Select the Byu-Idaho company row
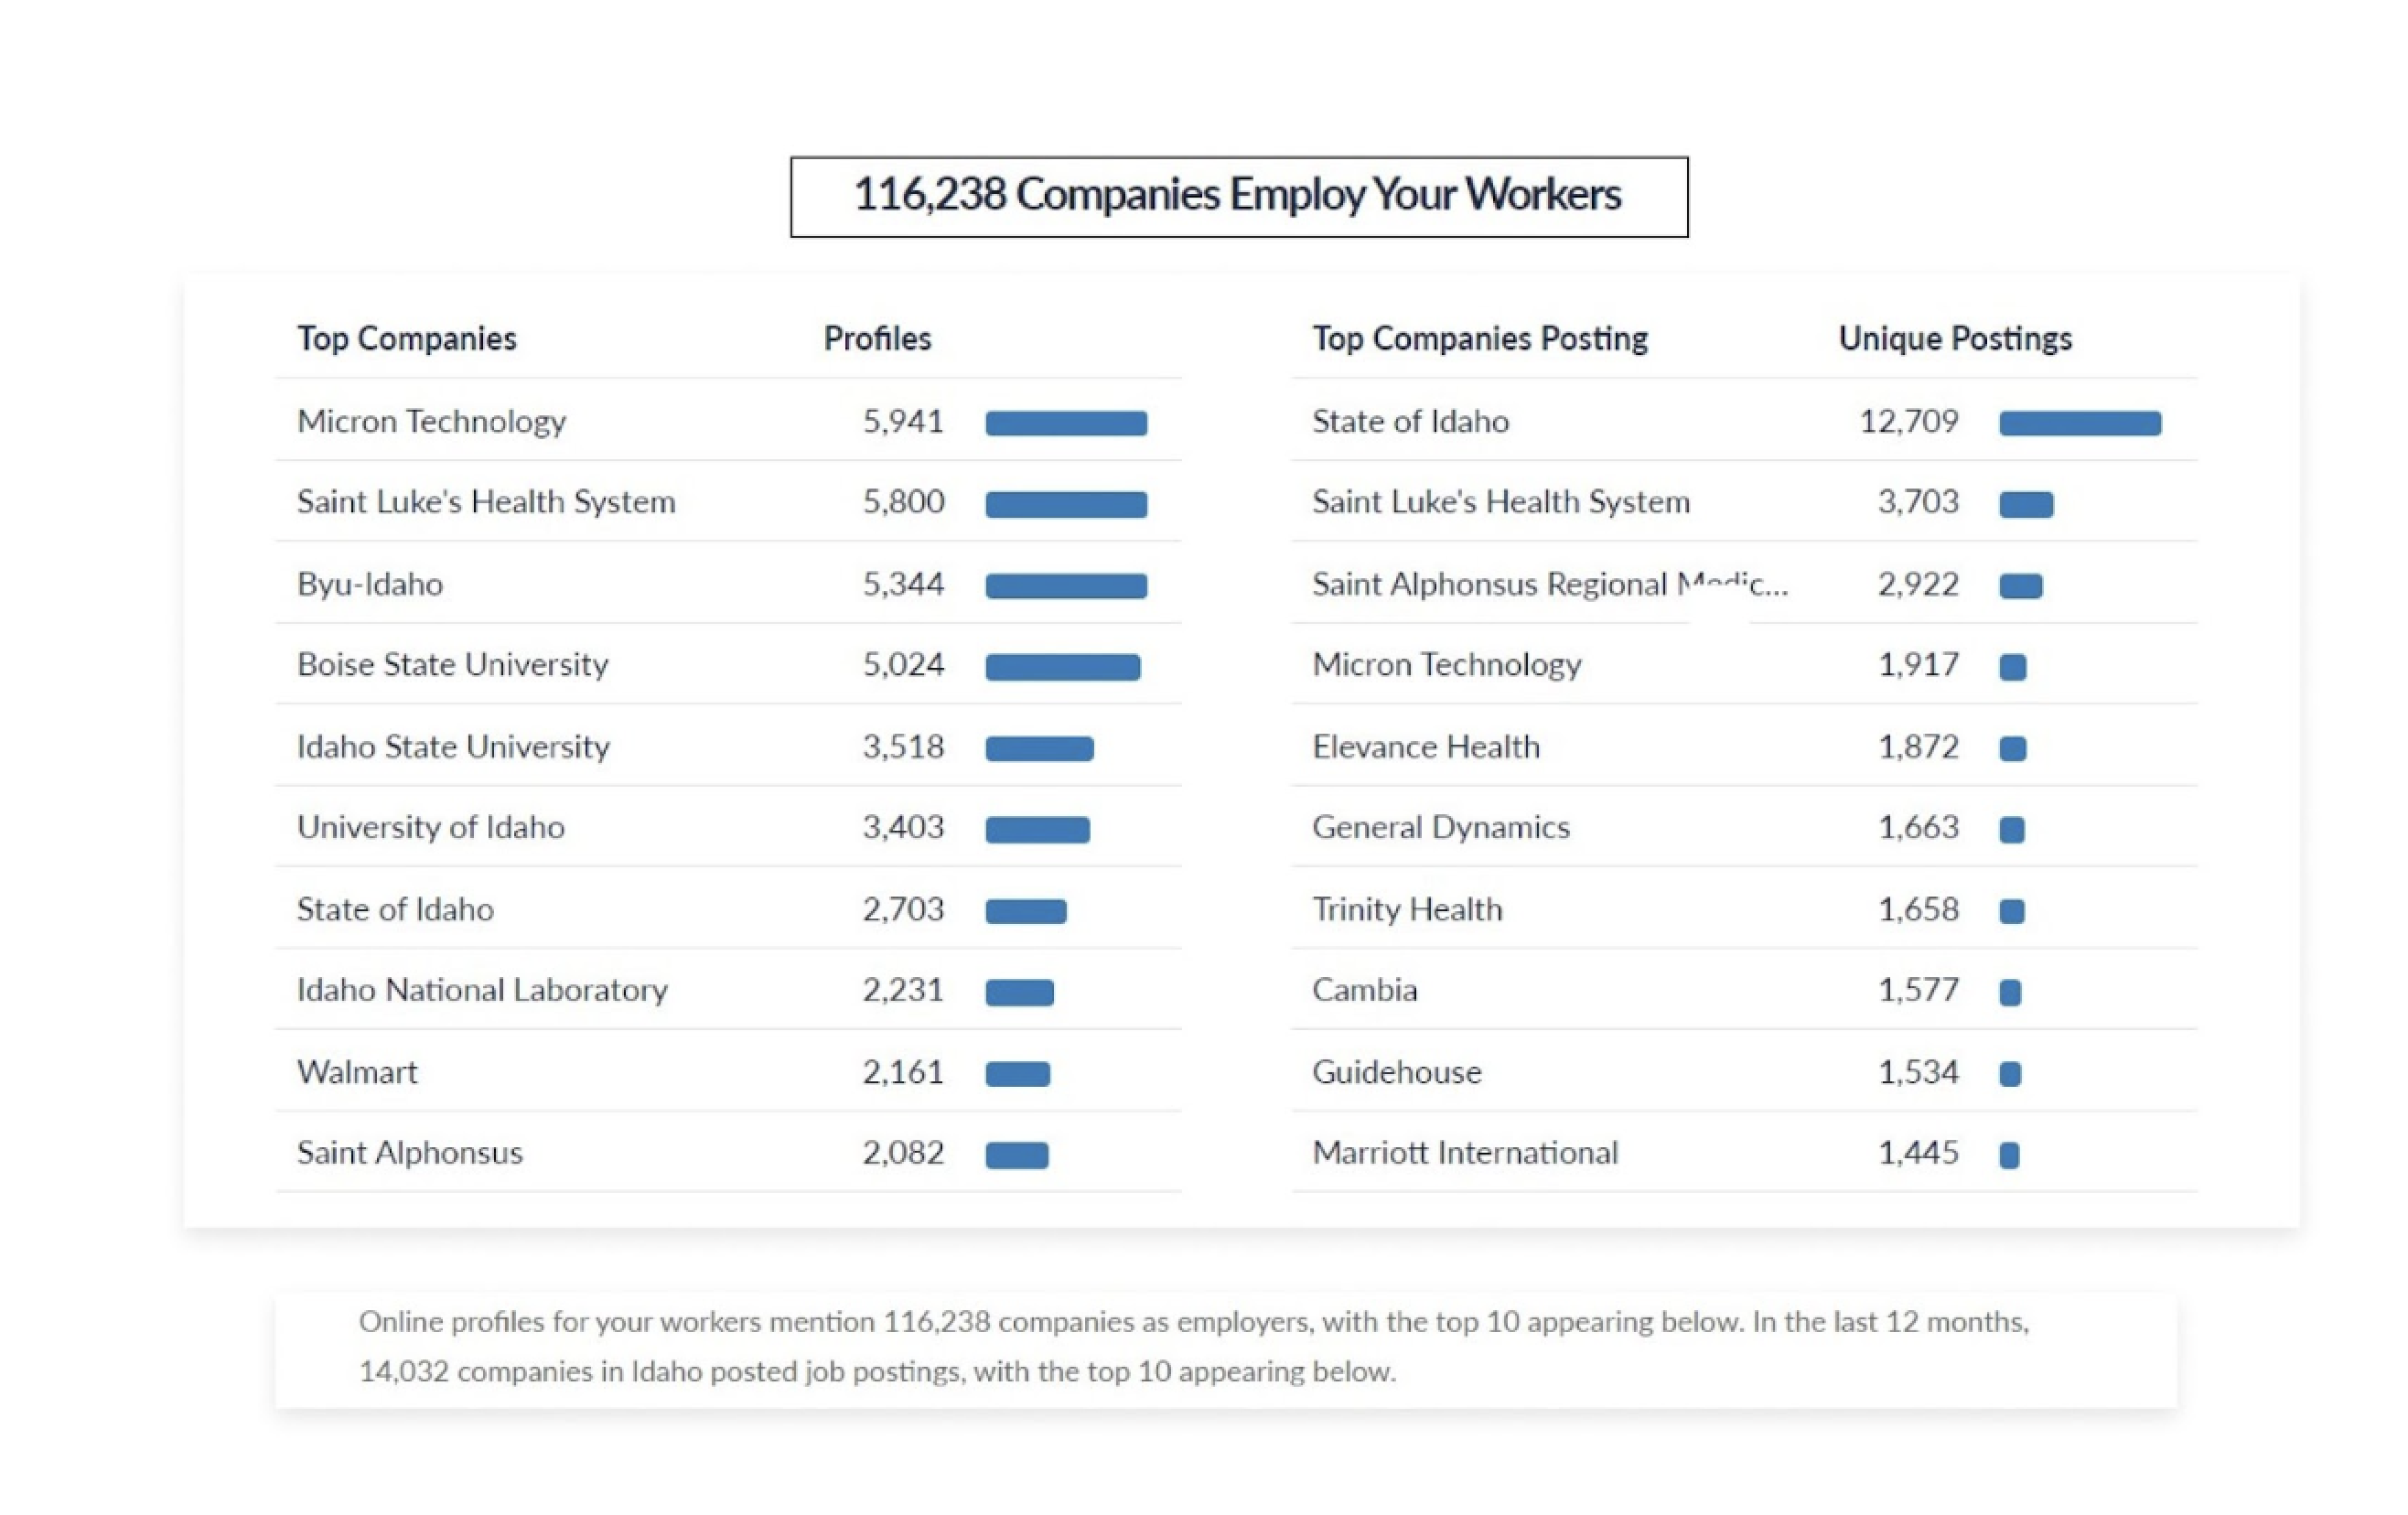 [370, 584]
